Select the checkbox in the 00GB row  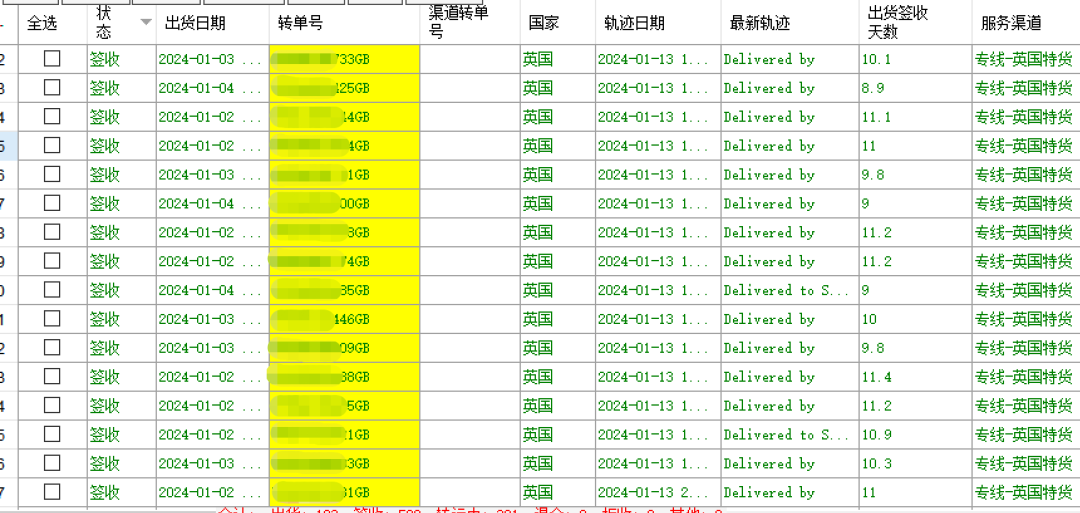52,204
